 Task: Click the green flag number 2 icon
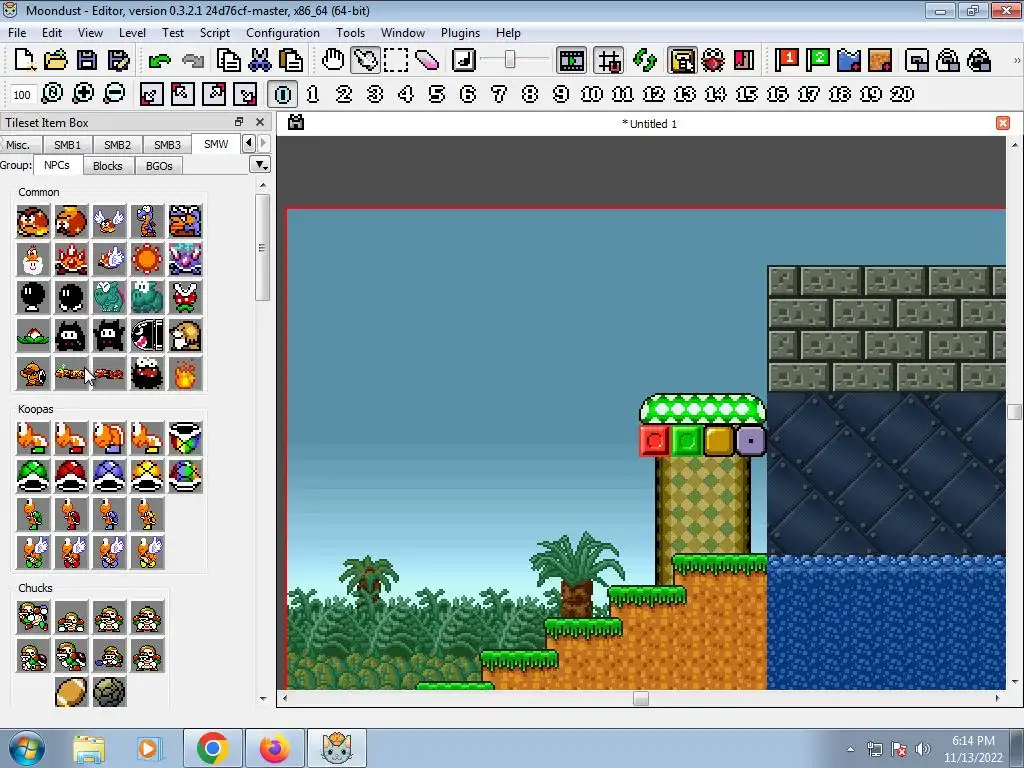[x=817, y=60]
